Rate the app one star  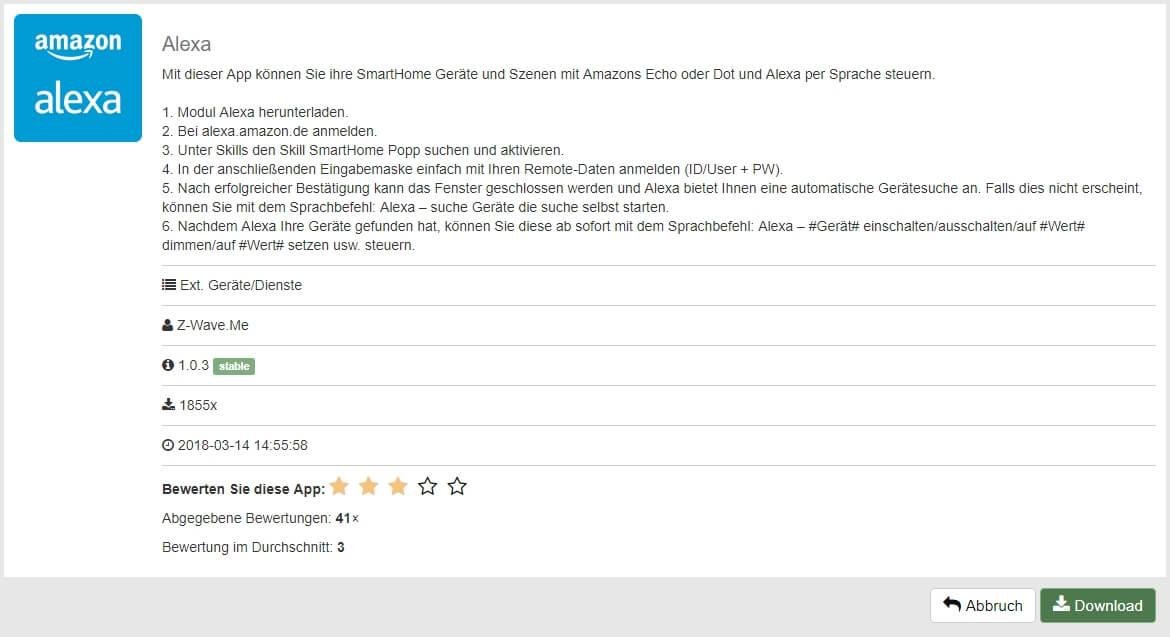[339, 487]
